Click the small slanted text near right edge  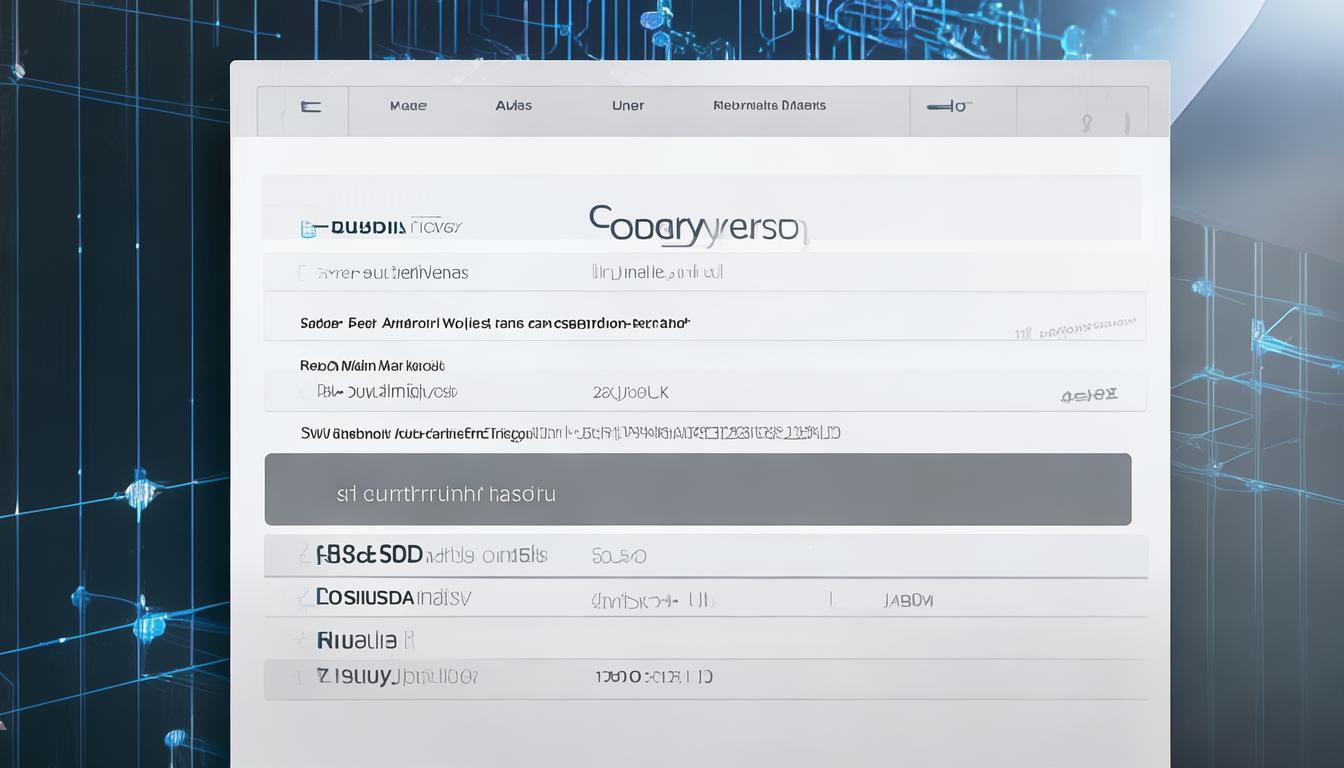[x=1076, y=327]
